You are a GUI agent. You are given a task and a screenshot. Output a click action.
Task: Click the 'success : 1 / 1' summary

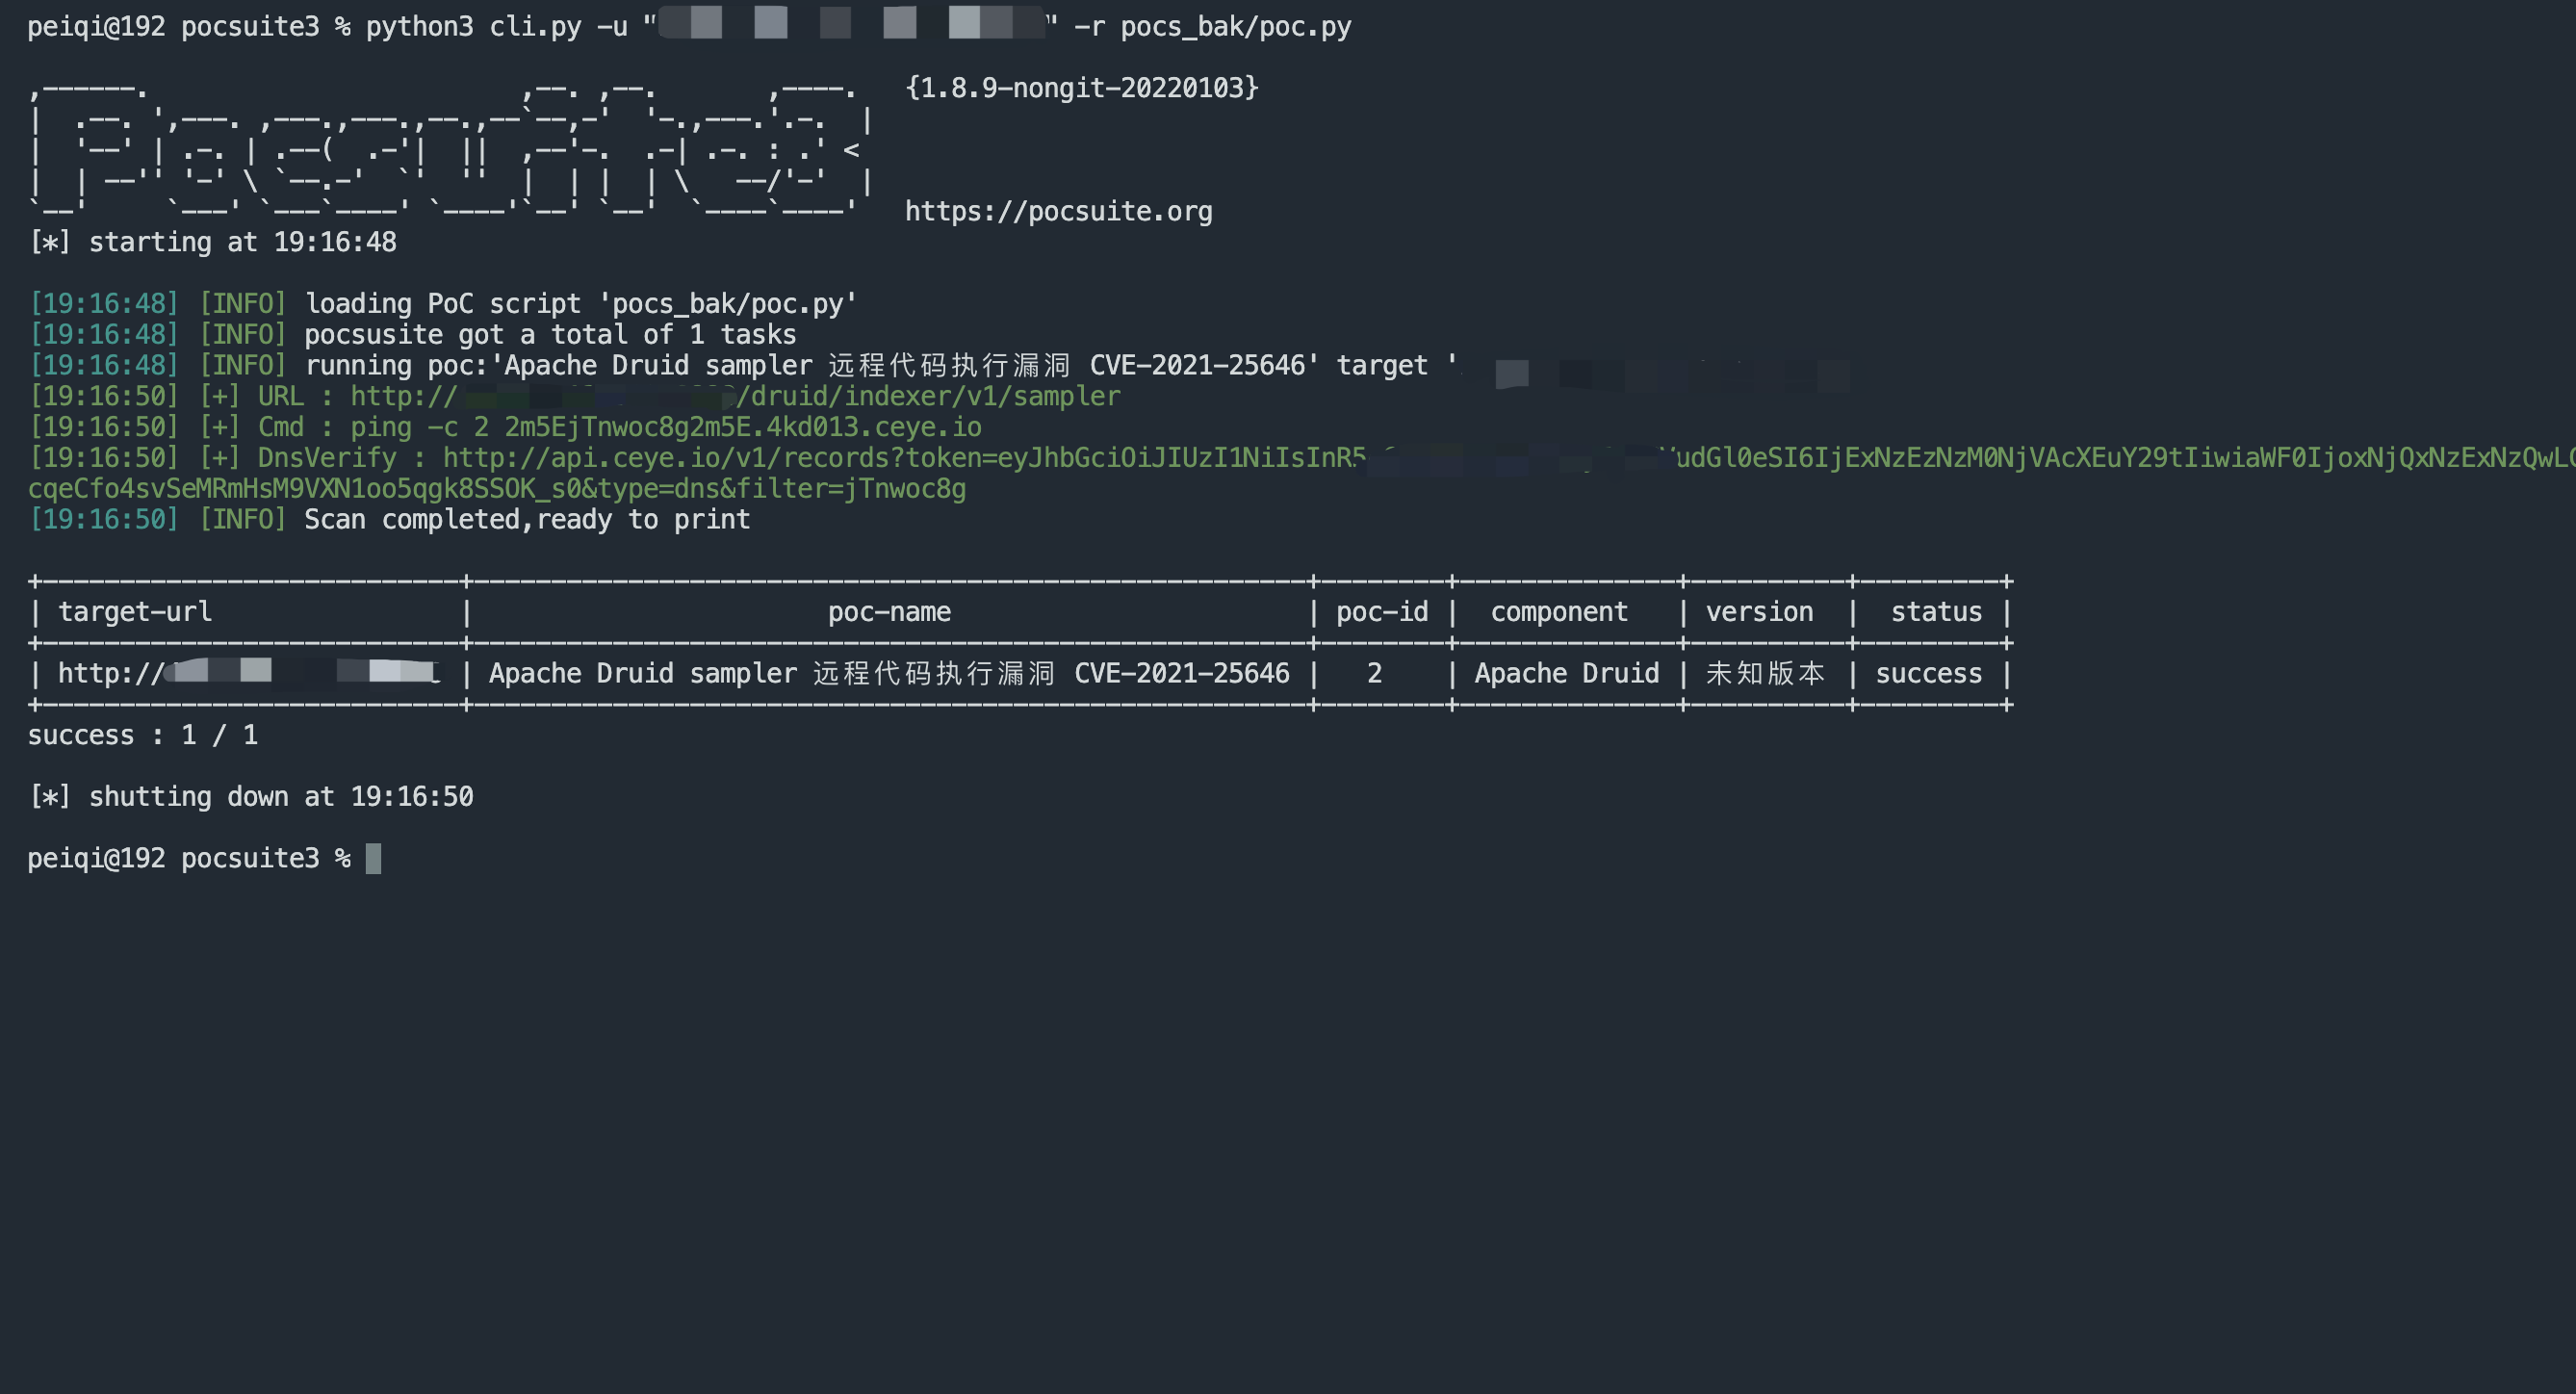143,736
